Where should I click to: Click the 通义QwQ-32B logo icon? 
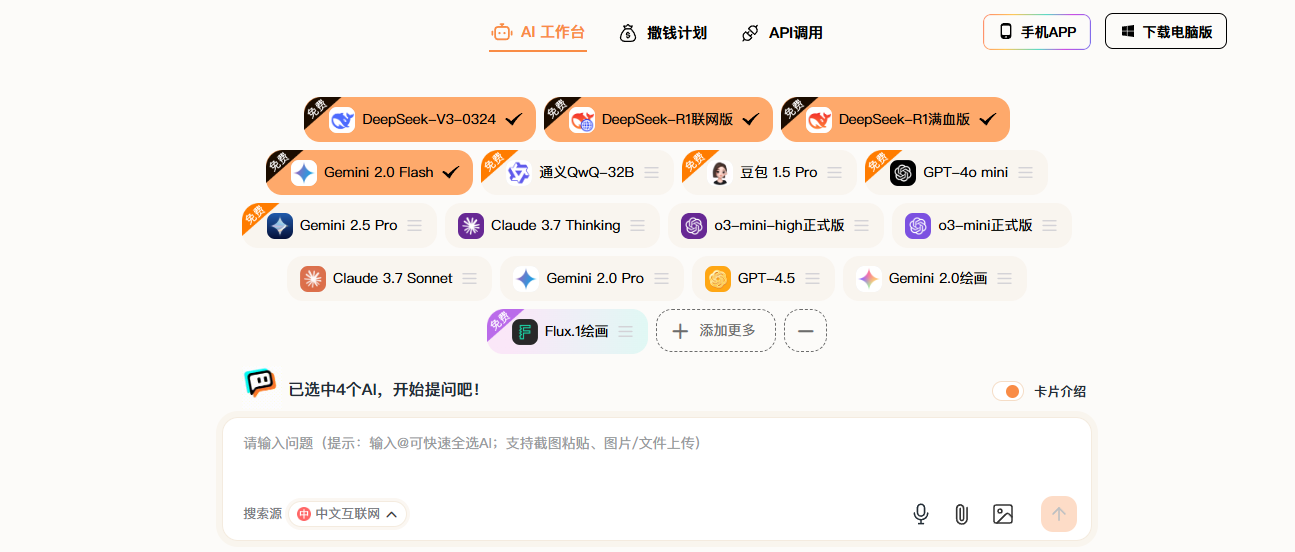coord(519,173)
